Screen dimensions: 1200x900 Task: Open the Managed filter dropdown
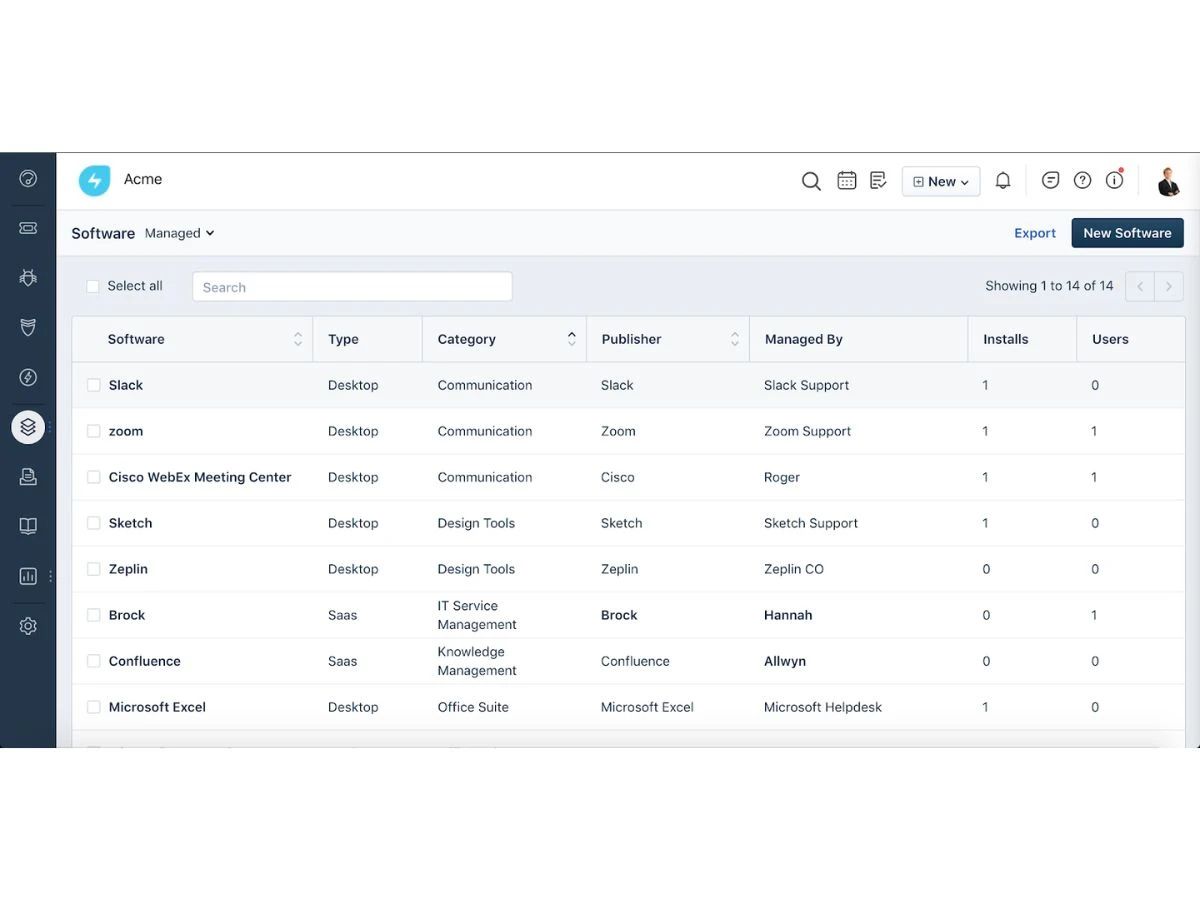pos(180,233)
